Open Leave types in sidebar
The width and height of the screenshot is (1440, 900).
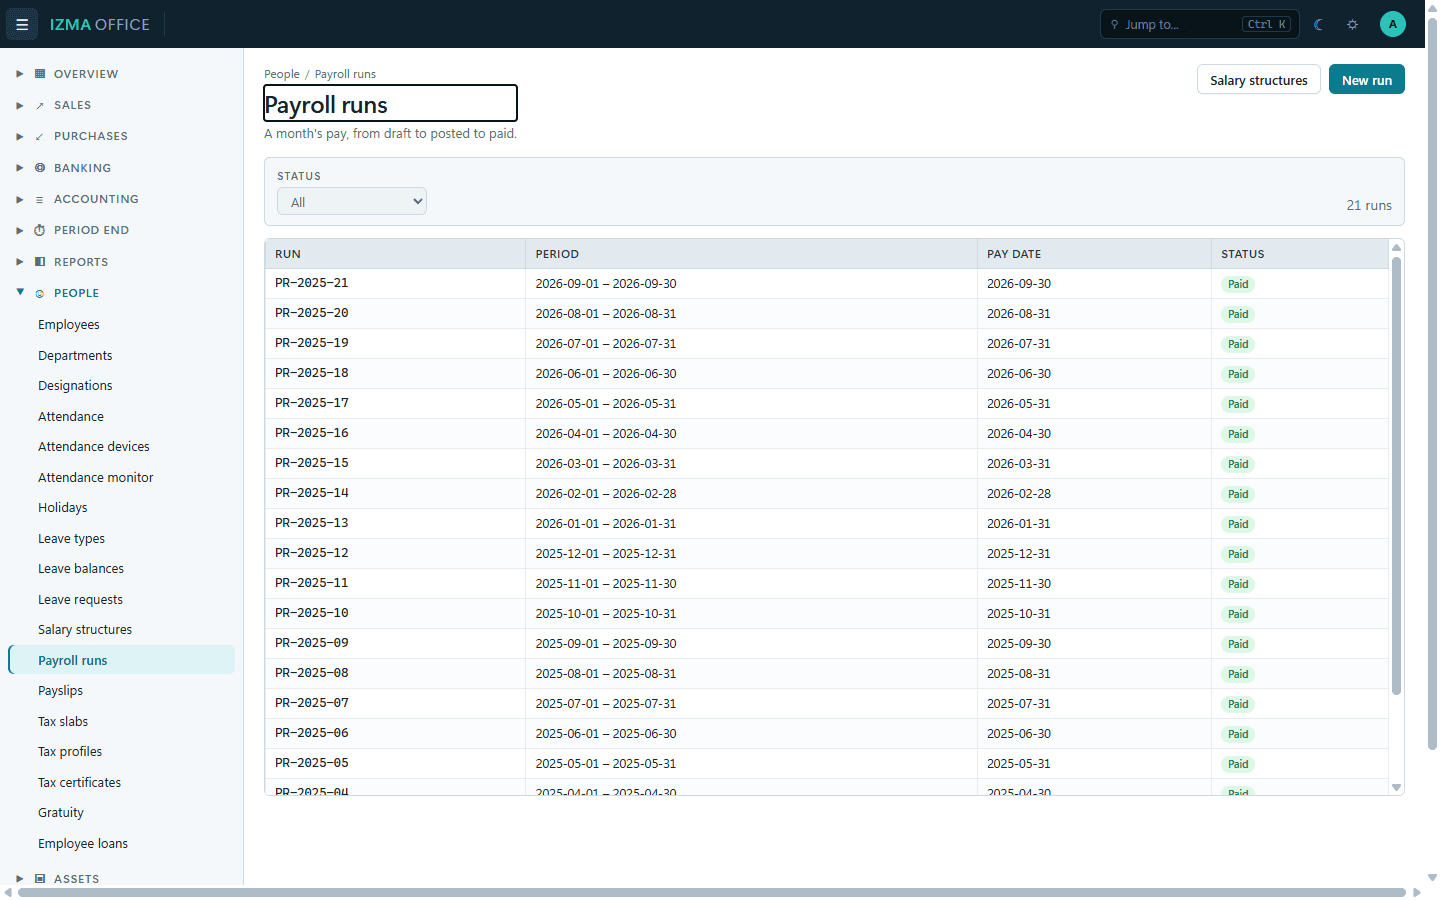(121, 539)
